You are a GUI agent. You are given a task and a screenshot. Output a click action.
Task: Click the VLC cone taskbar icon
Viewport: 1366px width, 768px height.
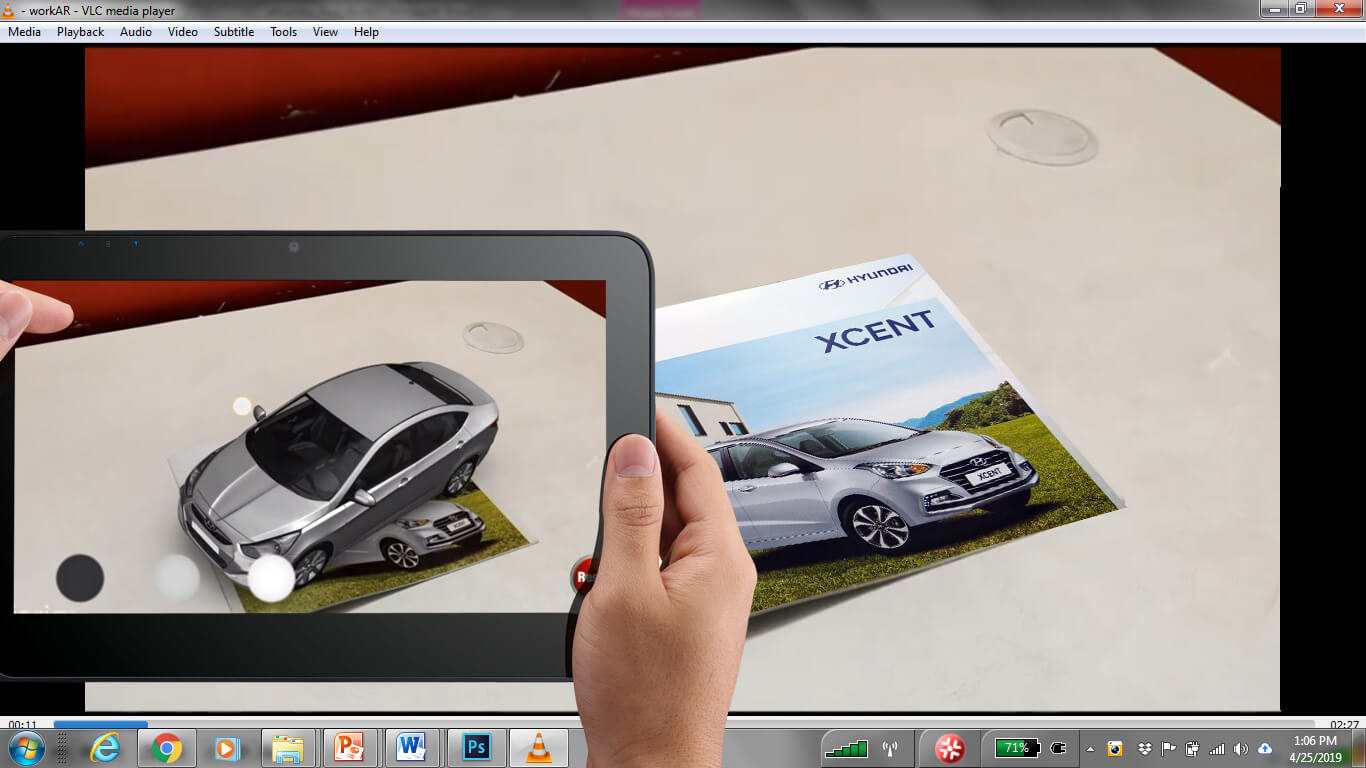pyautogui.click(x=539, y=748)
